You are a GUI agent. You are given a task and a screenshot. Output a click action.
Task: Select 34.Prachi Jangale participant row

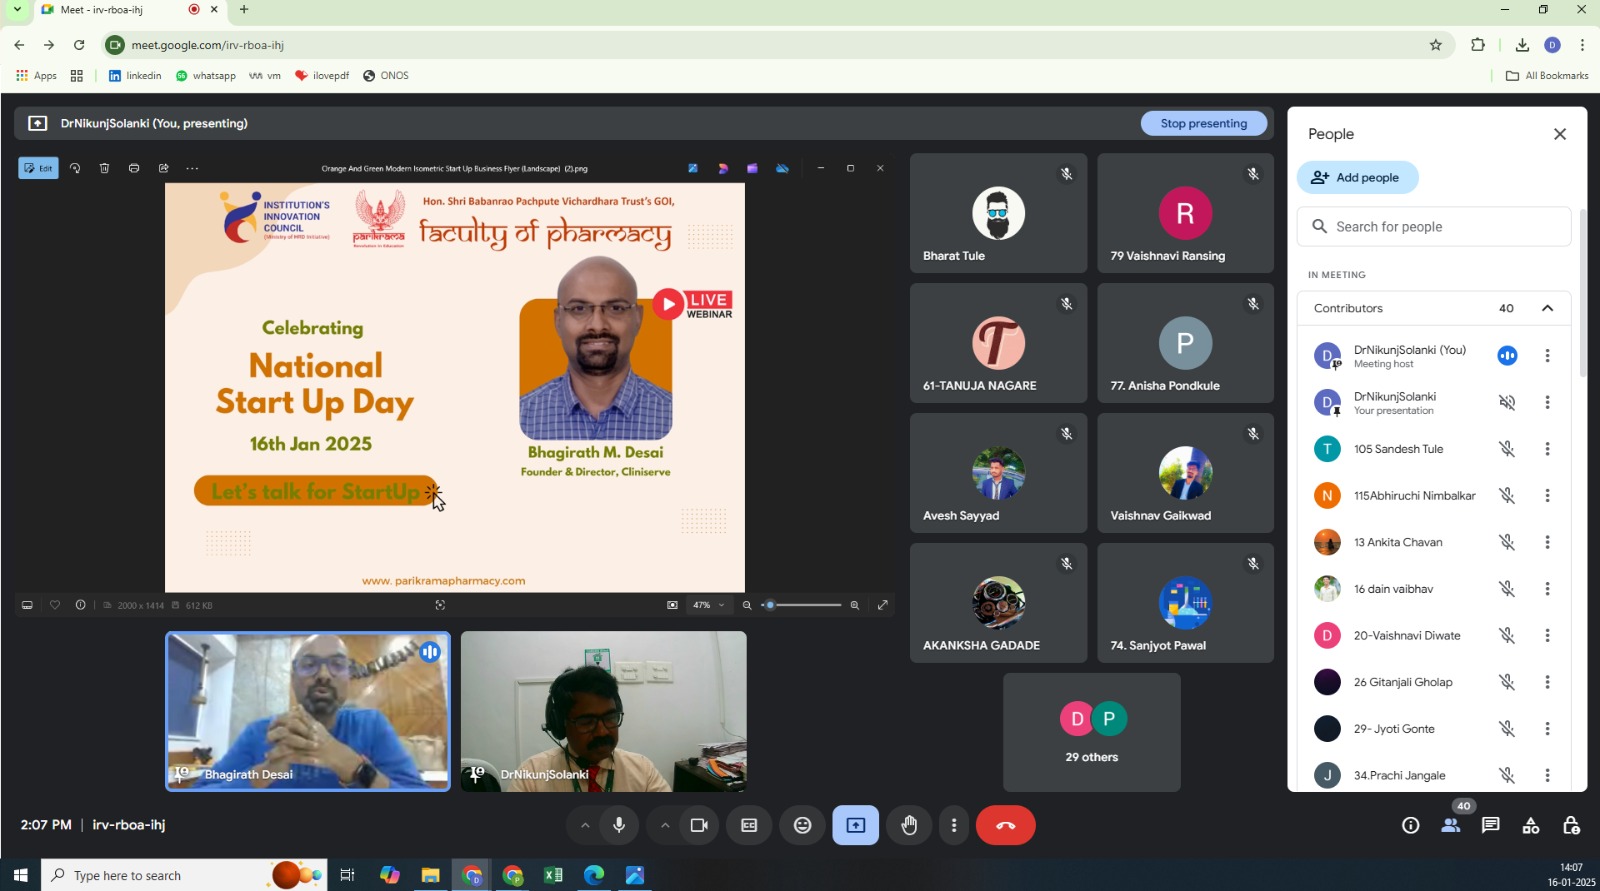coord(1434,775)
